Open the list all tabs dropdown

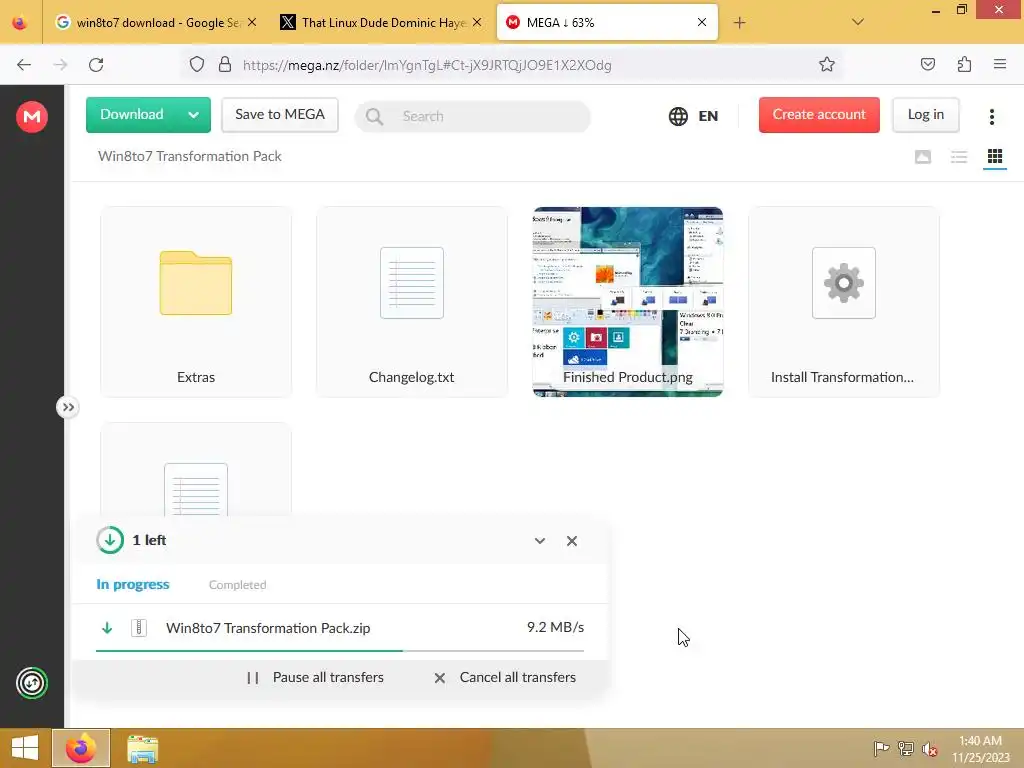pos(858,22)
